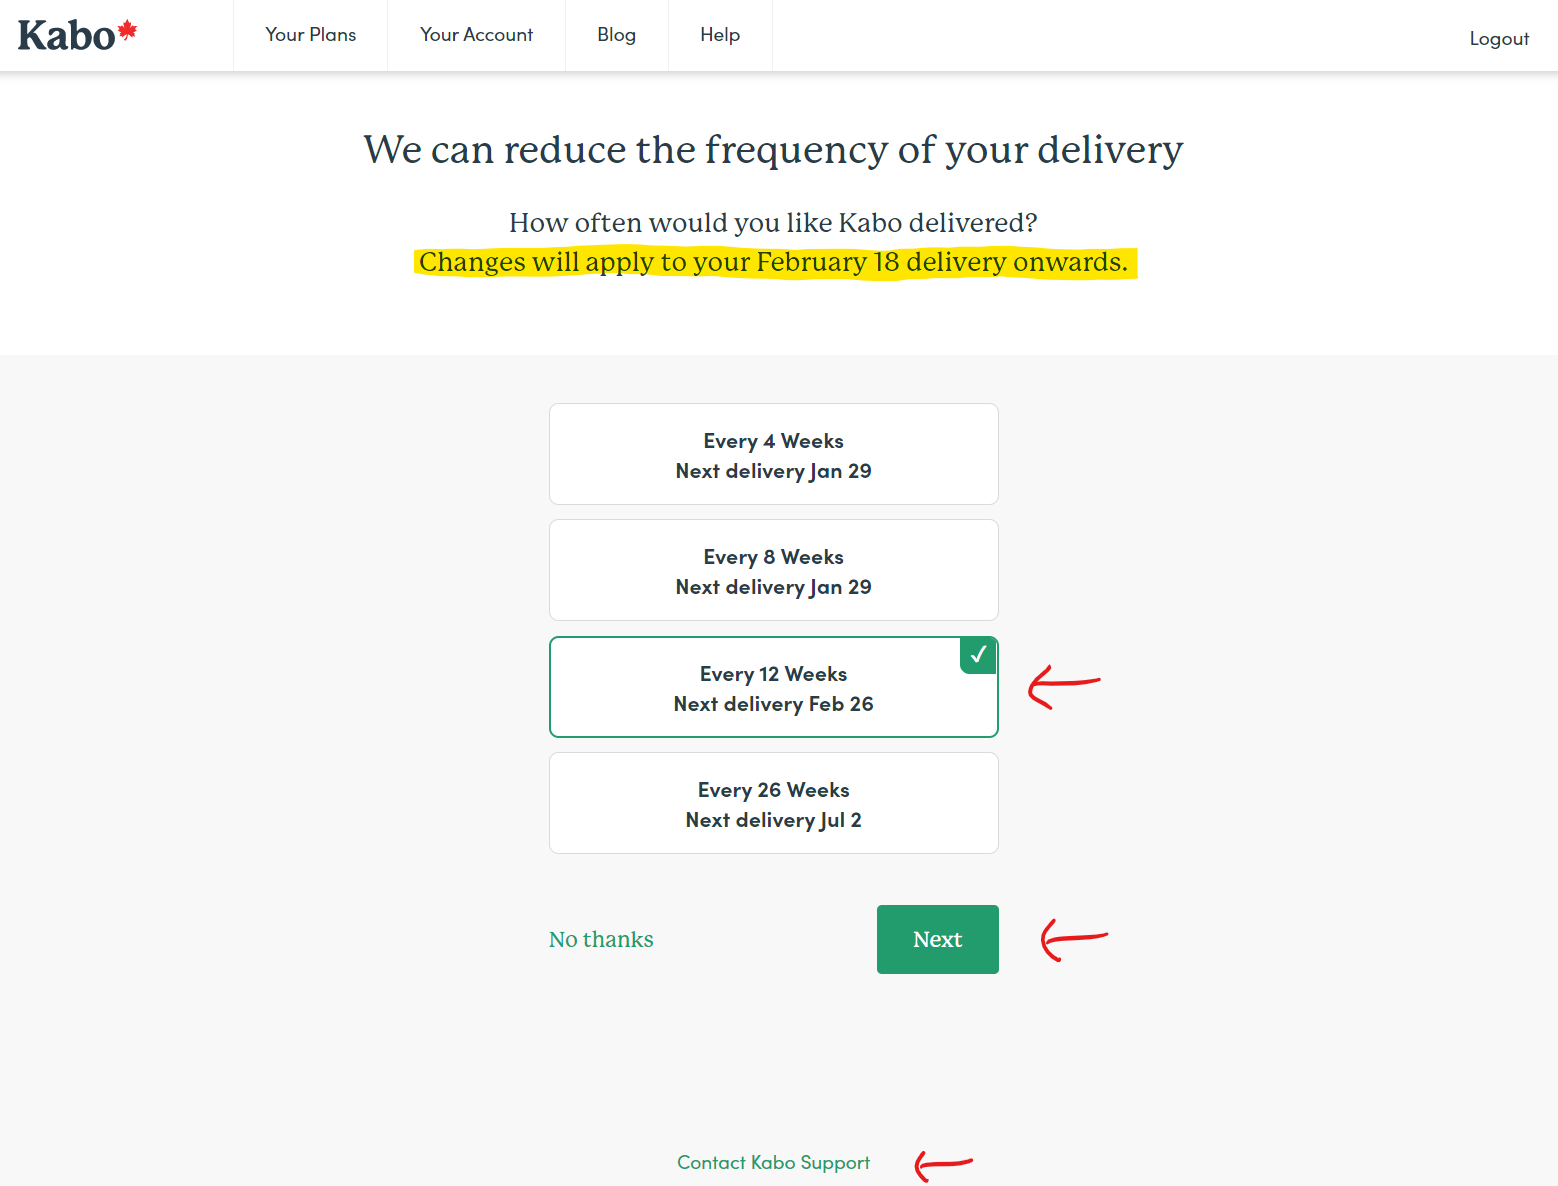This screenshot has width=1558, height=1186.
Task: Open the Your Plans menu item
Action: 311,35
